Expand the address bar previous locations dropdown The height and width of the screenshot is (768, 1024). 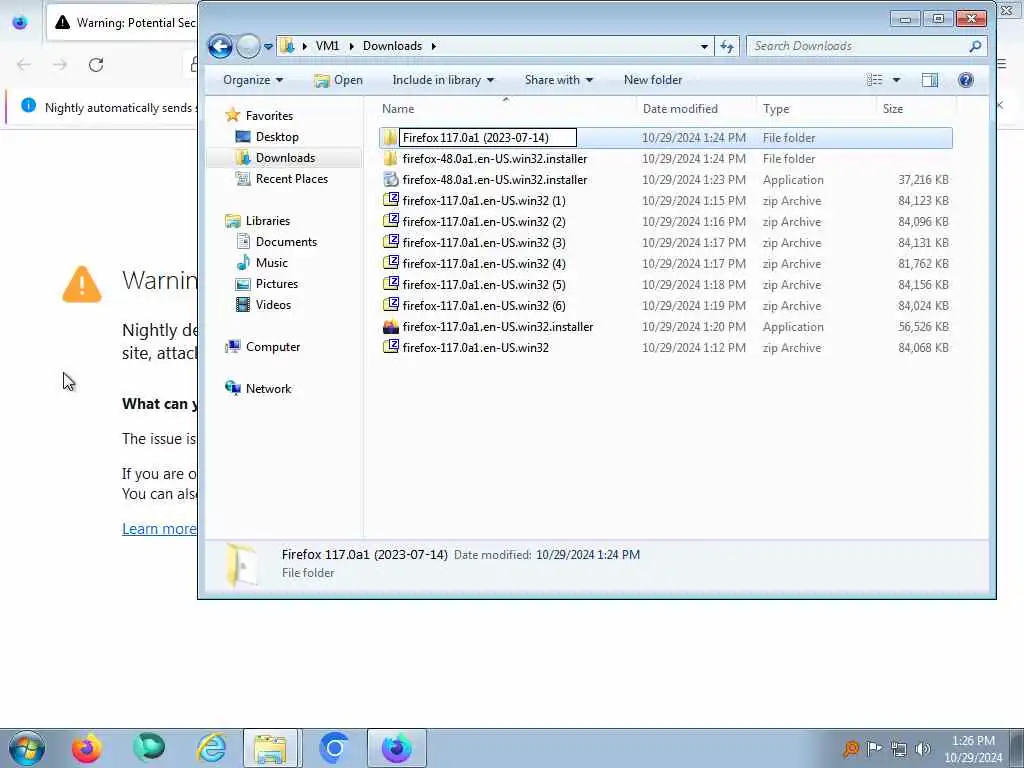[704, 46]
